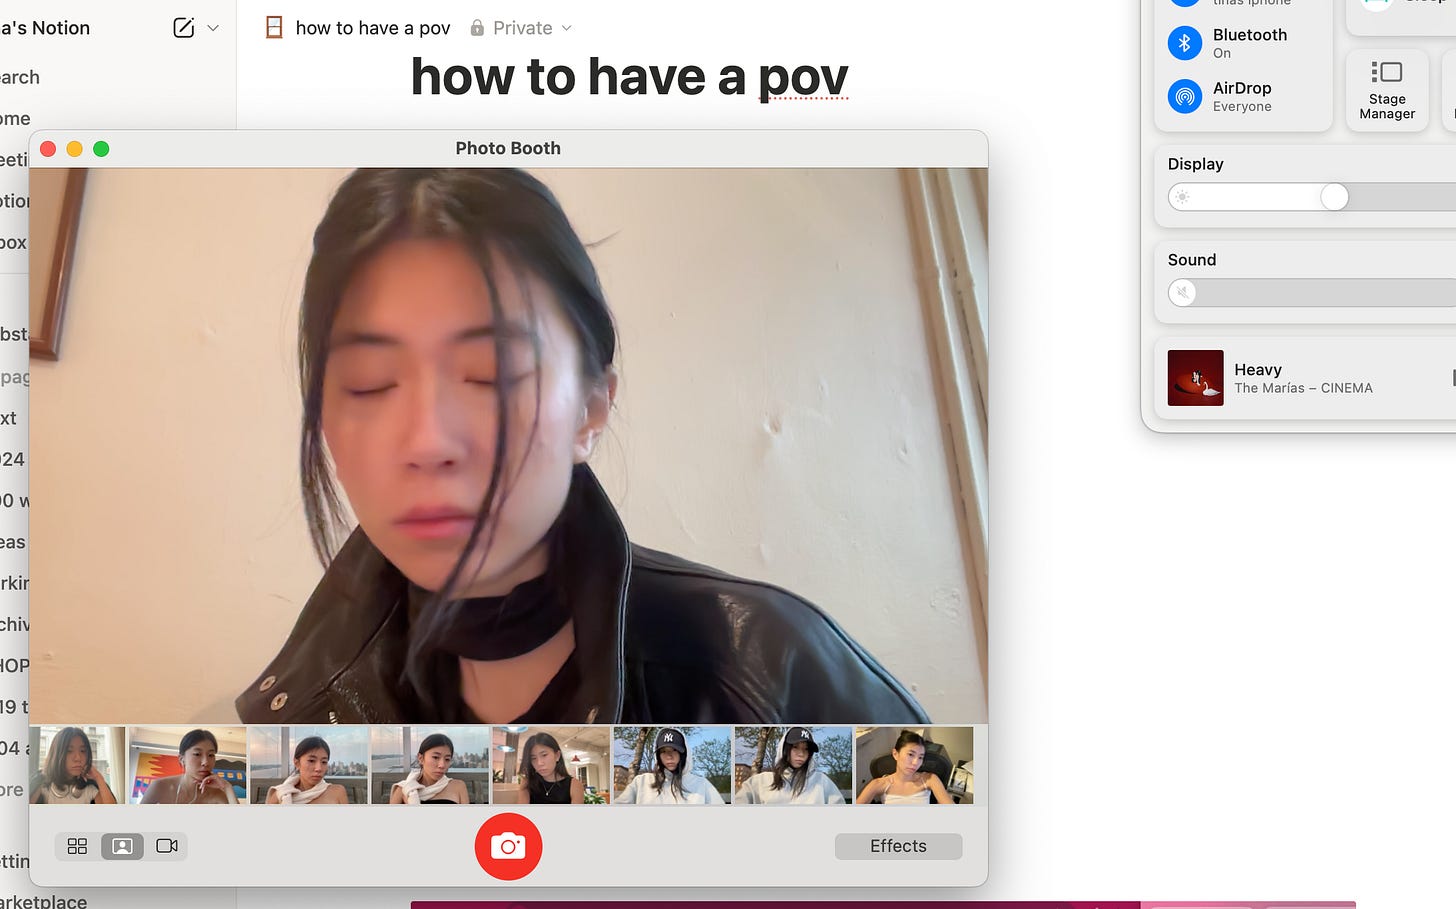1456x909 pixels.
Task: Open eighth thumbnail in white tank at desk
Action: coord(914,765)
